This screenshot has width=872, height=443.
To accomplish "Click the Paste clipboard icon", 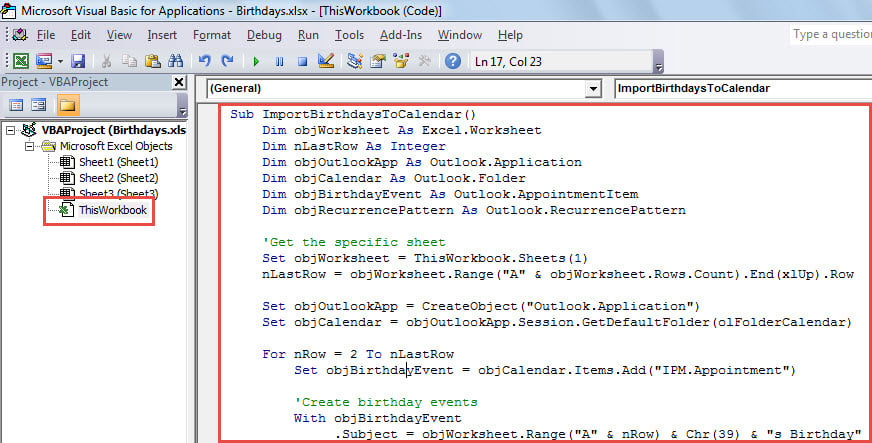I will [152, 61].
